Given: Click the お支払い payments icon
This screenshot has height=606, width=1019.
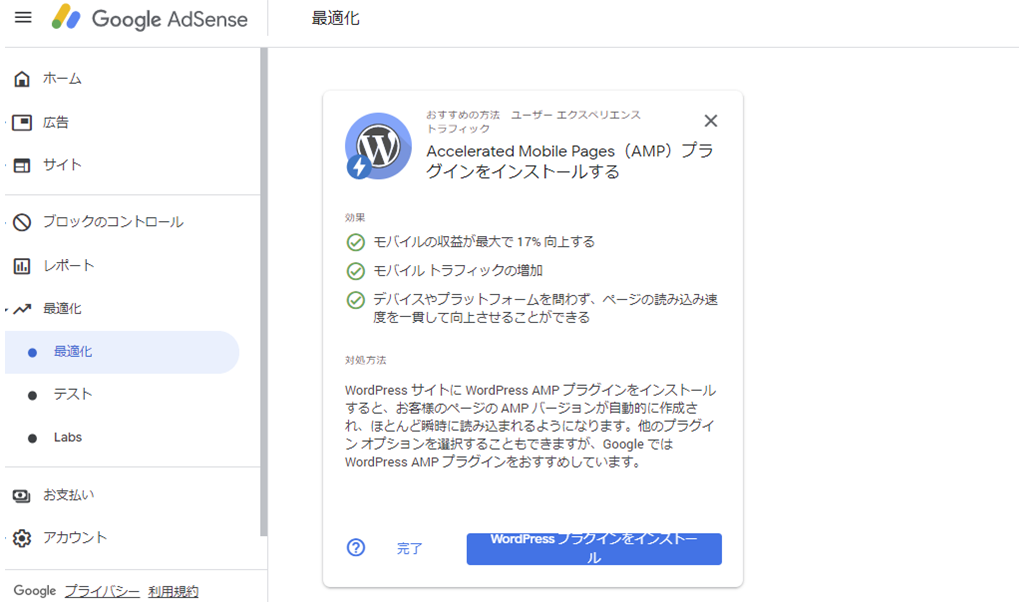Looking at the screenshot, I should click(21, 495).
